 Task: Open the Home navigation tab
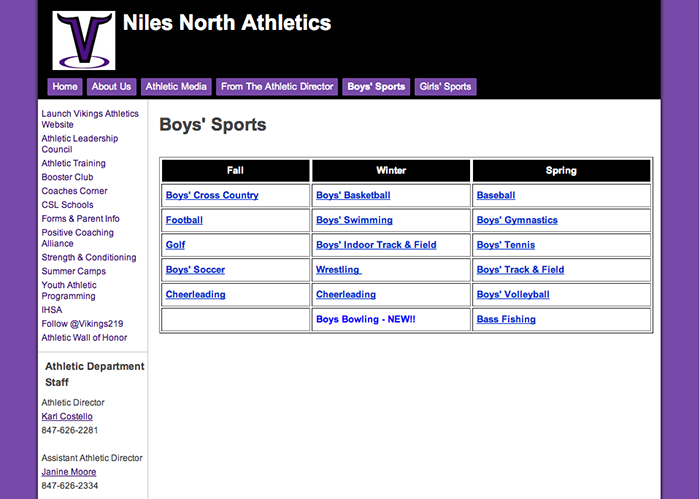click(65, 87)
